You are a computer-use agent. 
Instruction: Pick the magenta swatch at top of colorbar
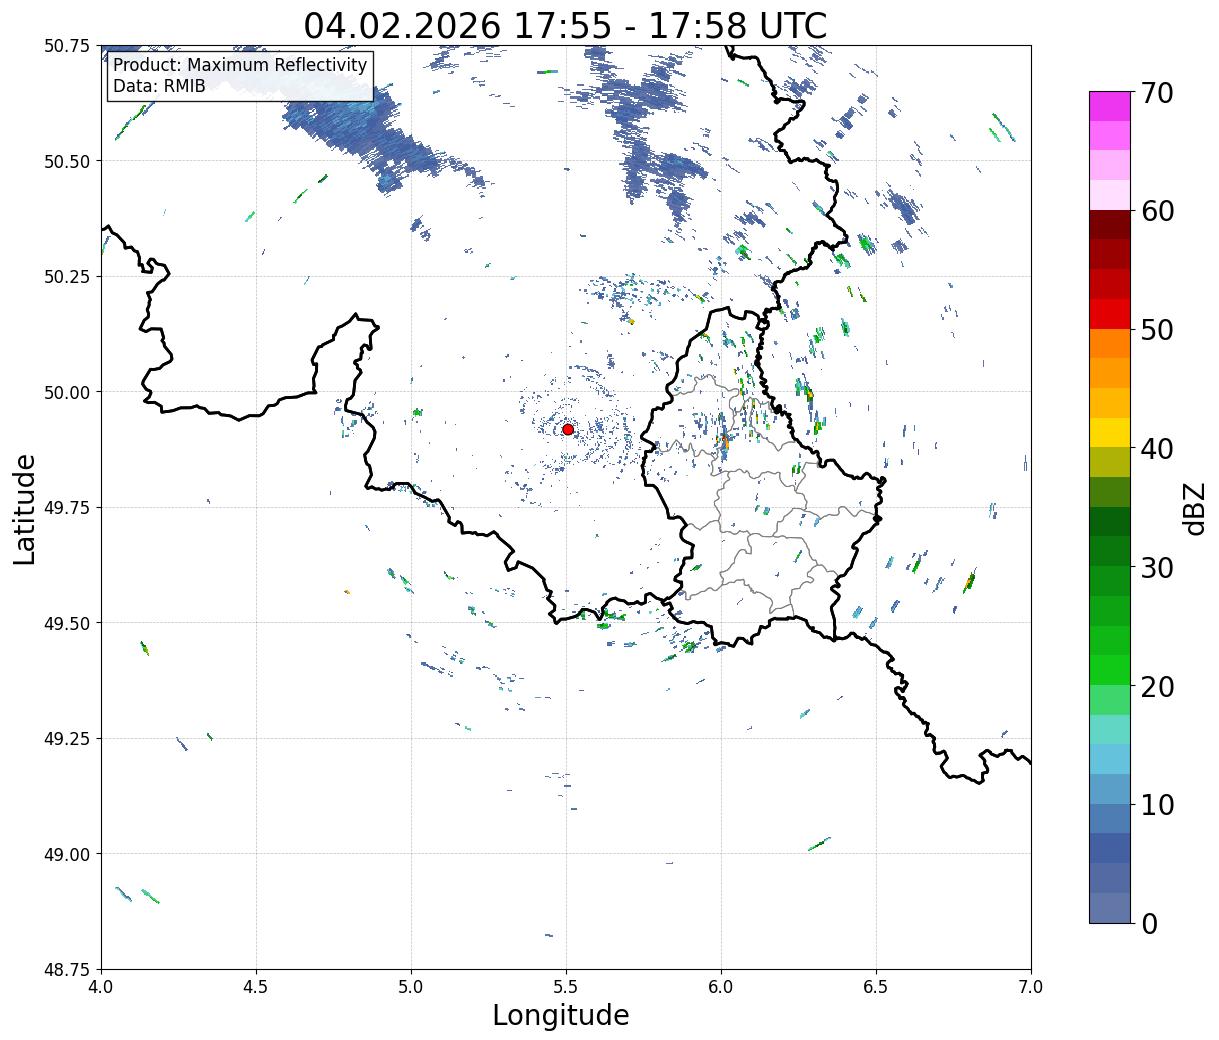[1110, 106]
